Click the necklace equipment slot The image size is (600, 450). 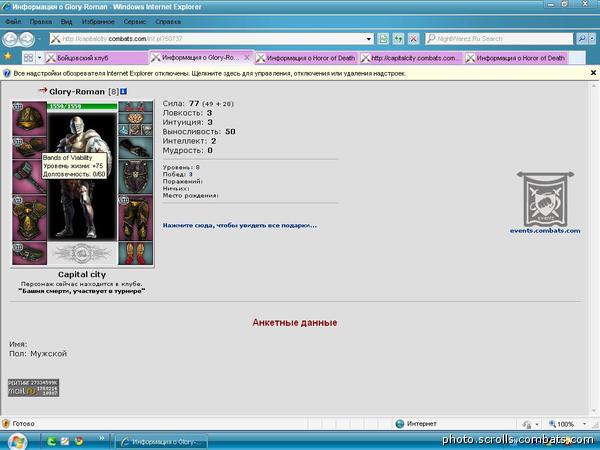click(135, 118)
